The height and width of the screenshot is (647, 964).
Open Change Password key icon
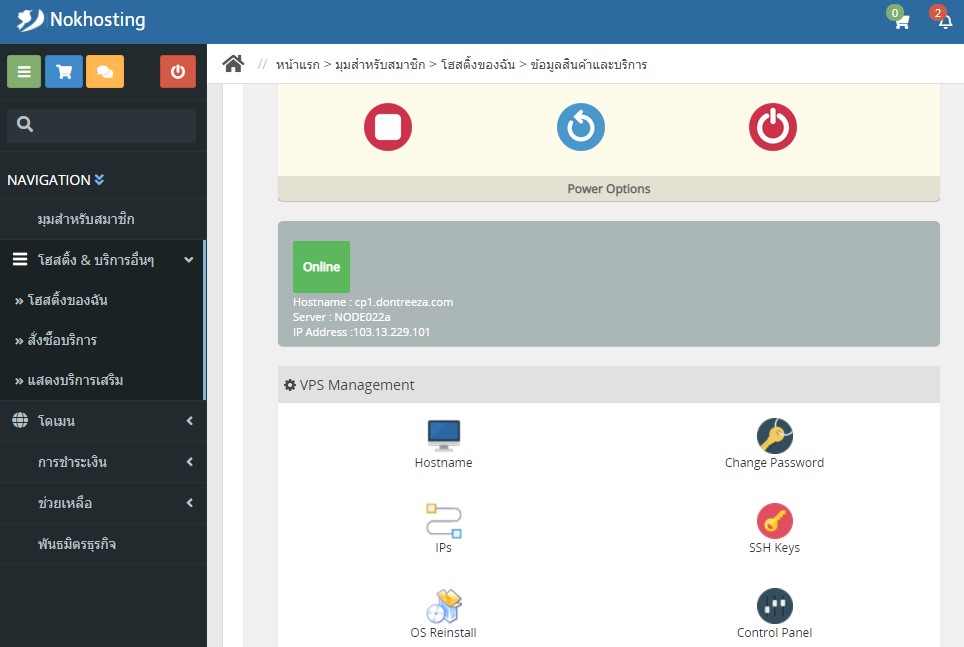tap(775, 435)
